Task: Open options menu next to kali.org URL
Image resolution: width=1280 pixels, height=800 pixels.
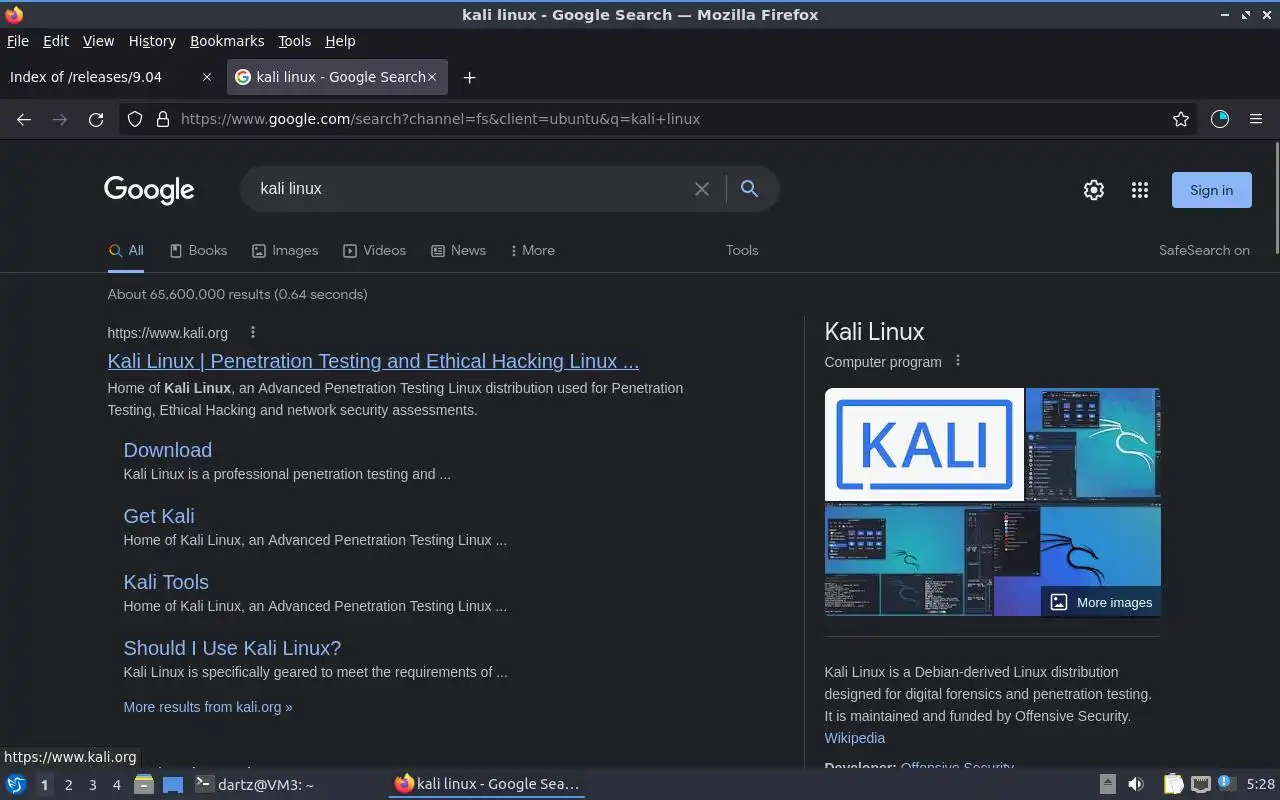Action: click(253, 332)
